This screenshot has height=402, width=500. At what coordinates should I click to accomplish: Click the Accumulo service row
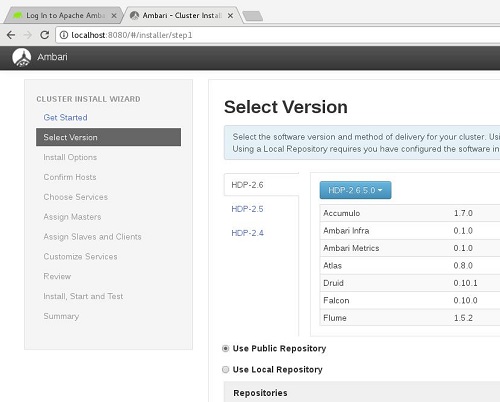click(410, 213)
